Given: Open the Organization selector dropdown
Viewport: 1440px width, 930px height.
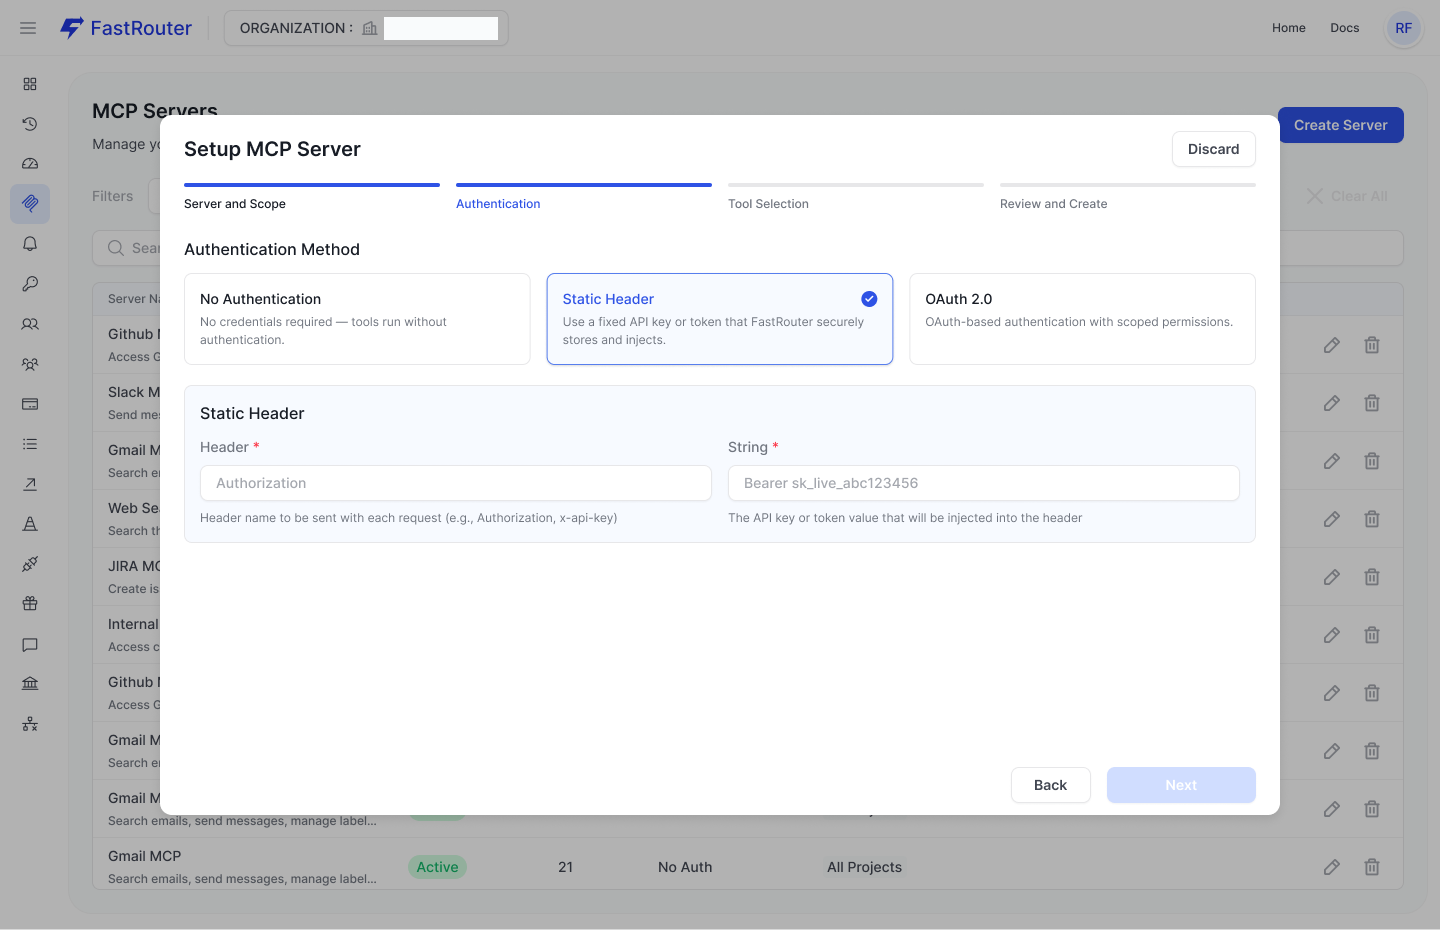Looking at the screenshot, I should pos(366,28).
